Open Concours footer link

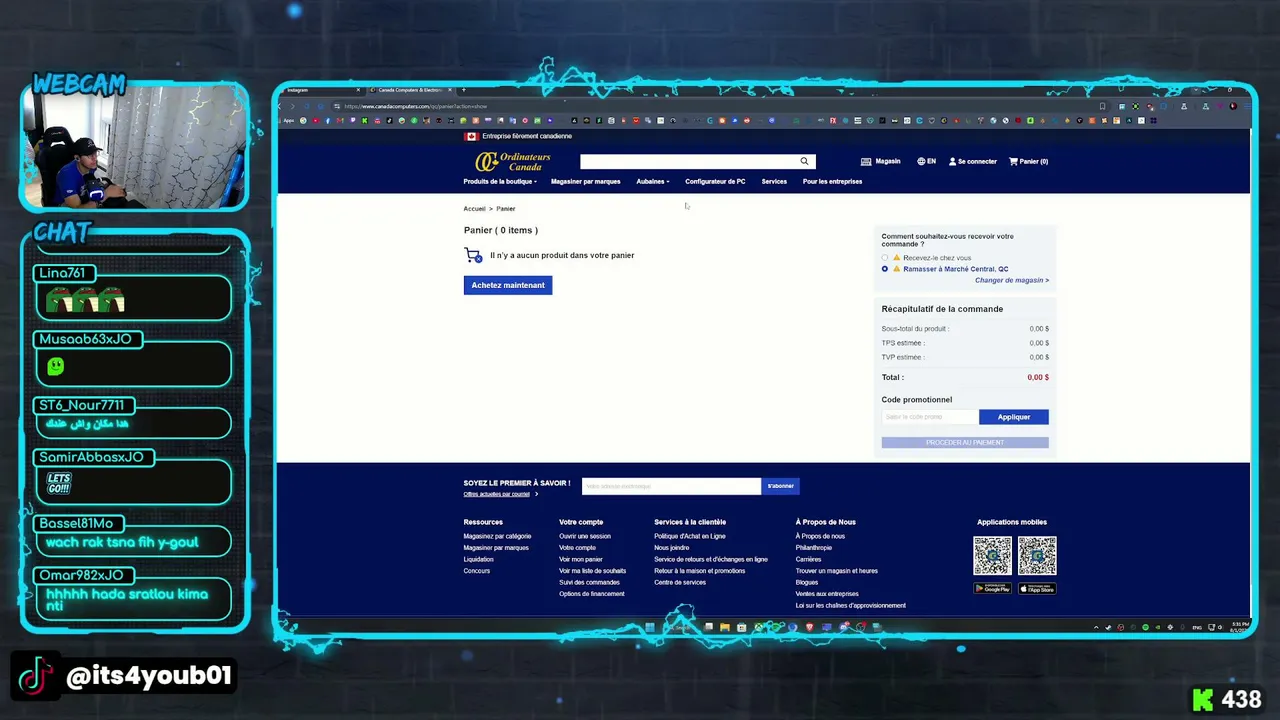pyautogui.click(x=476, y=571)
